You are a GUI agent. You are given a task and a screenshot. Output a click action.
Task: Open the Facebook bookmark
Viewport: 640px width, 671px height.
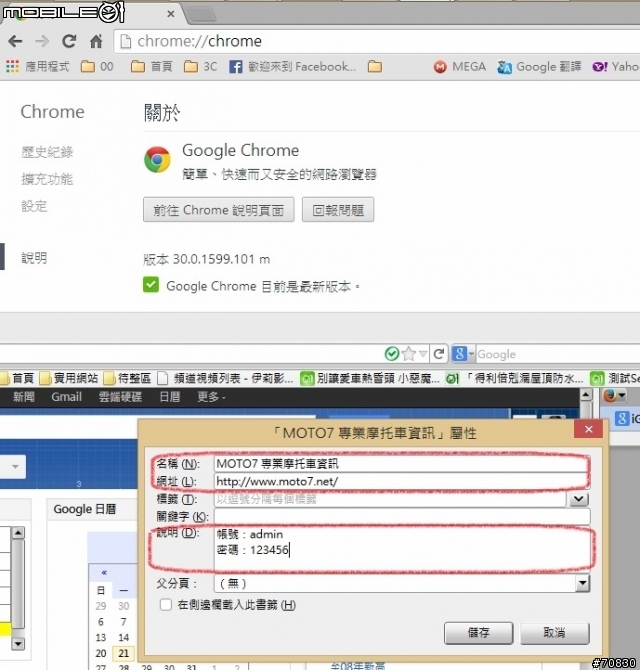pyautogui.click(x=293, y=66)
